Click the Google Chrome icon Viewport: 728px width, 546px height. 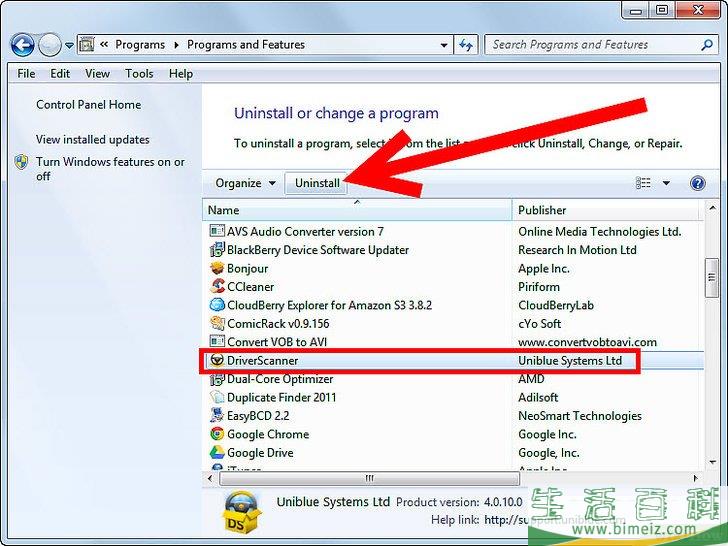click(217, 434)
